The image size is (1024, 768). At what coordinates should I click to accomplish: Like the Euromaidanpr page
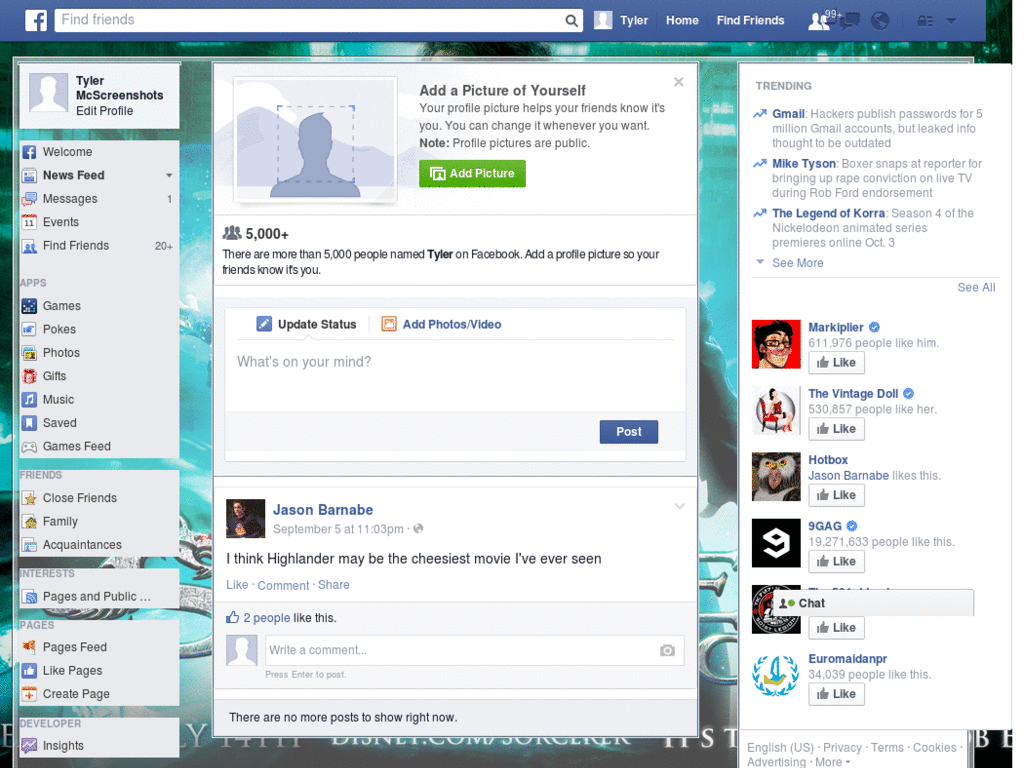[x=836, y=694]
